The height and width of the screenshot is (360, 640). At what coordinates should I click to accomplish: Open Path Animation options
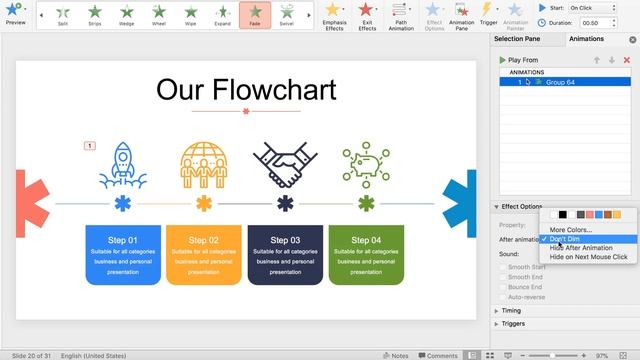(x=401, y=16)
